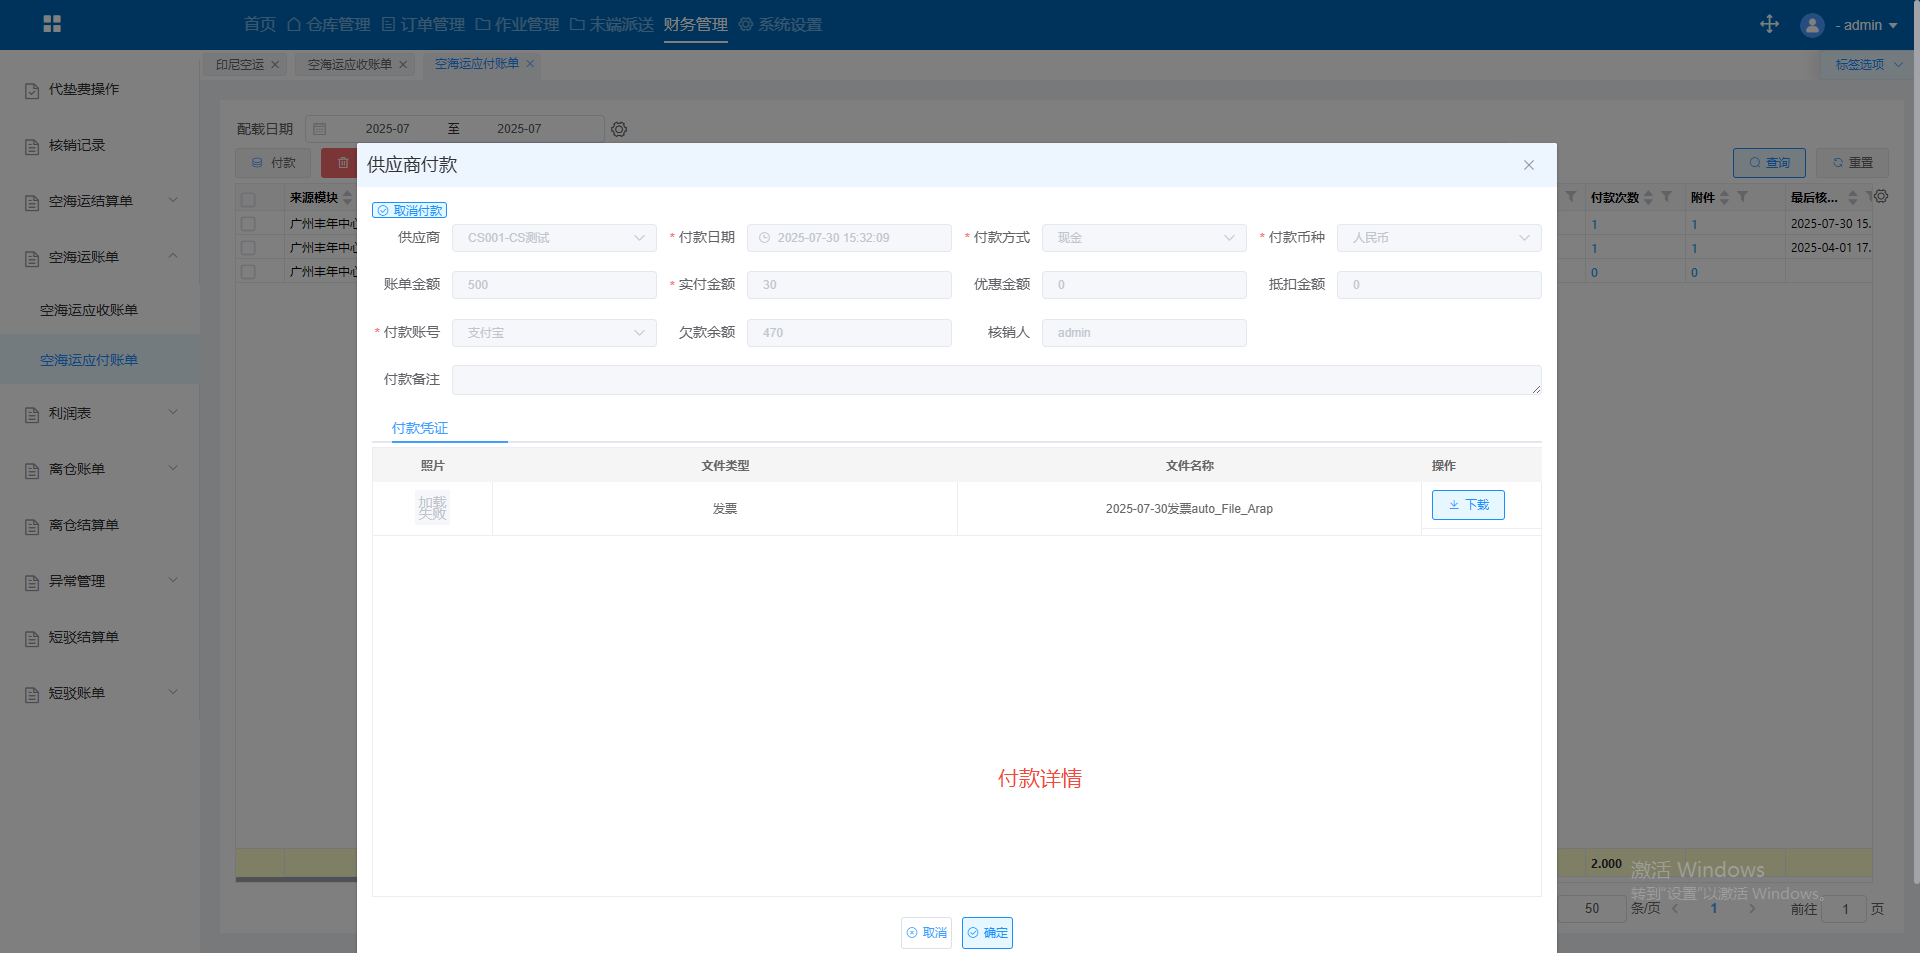Viewport: 1920px width, 953px height.
Task: Open the 财务管理 top menu
Action: pyautogui.click(x=695, y=24)
